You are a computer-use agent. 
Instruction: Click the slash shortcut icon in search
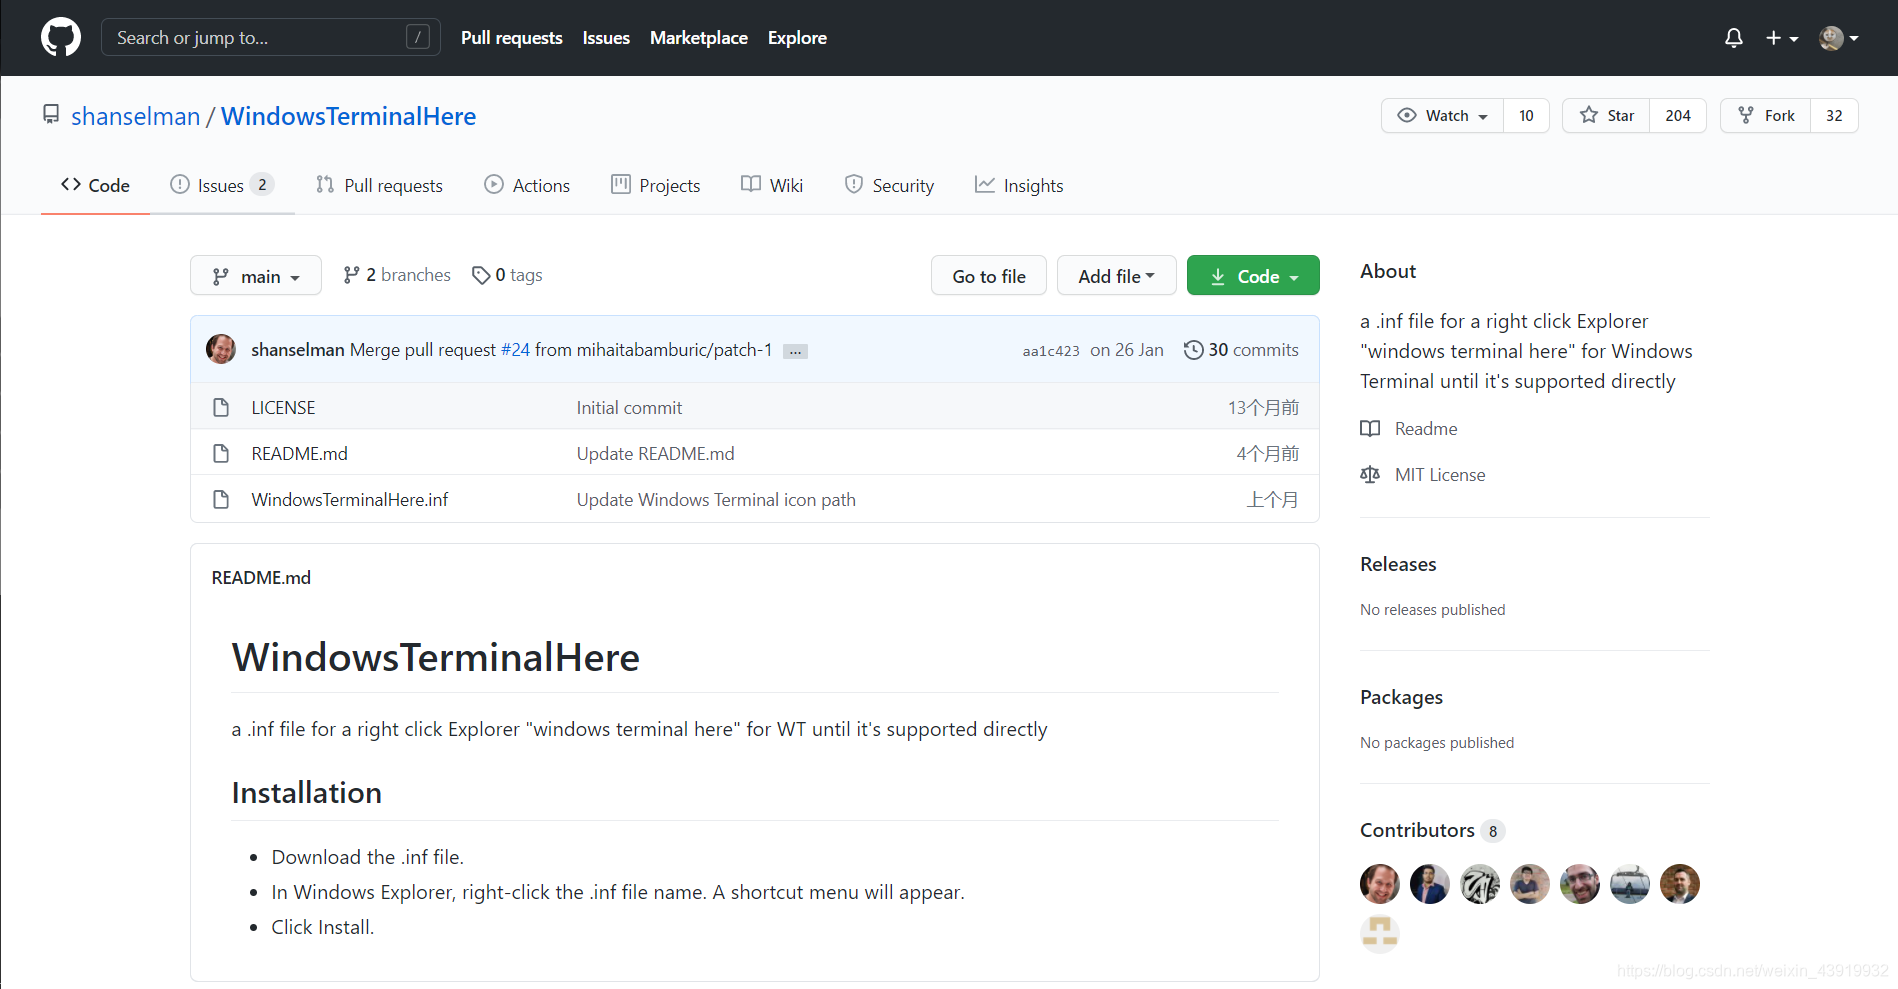[x=418, y=37]
